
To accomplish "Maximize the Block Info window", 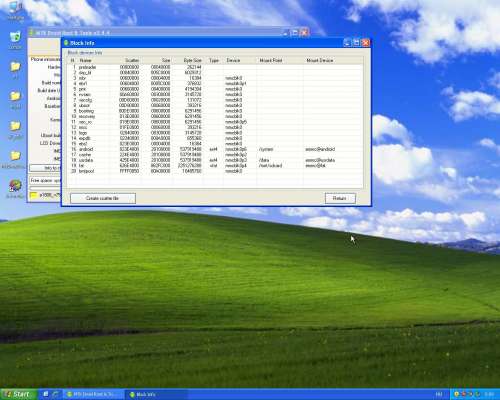I will [x=356, y=43].
